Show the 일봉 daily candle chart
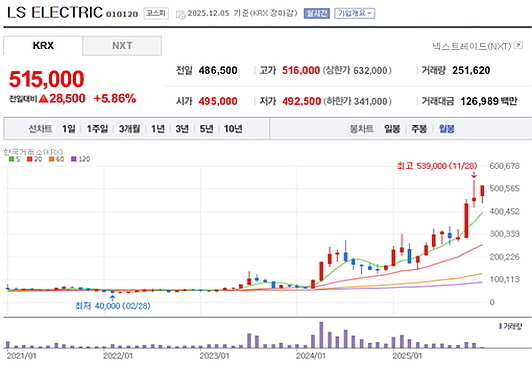Viewport: 532px width, 370px height. pos(392,129)
